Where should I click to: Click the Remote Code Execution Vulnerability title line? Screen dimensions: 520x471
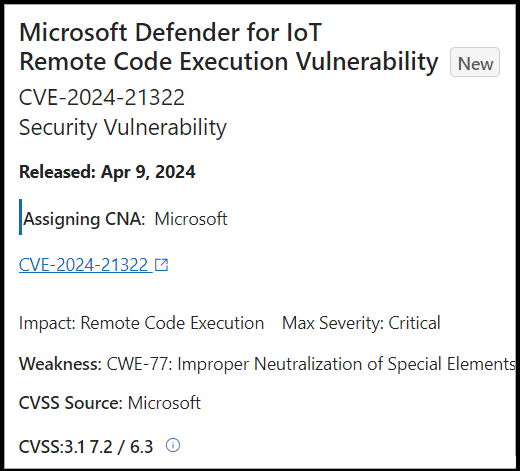(x=229, y=62)
